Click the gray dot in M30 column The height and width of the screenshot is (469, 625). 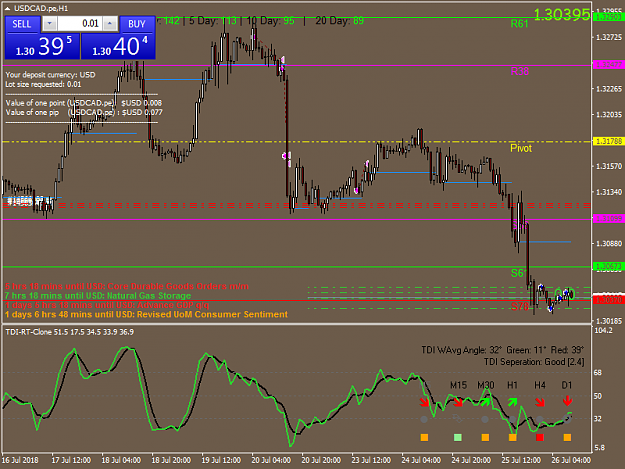click(x=485, y=419)
